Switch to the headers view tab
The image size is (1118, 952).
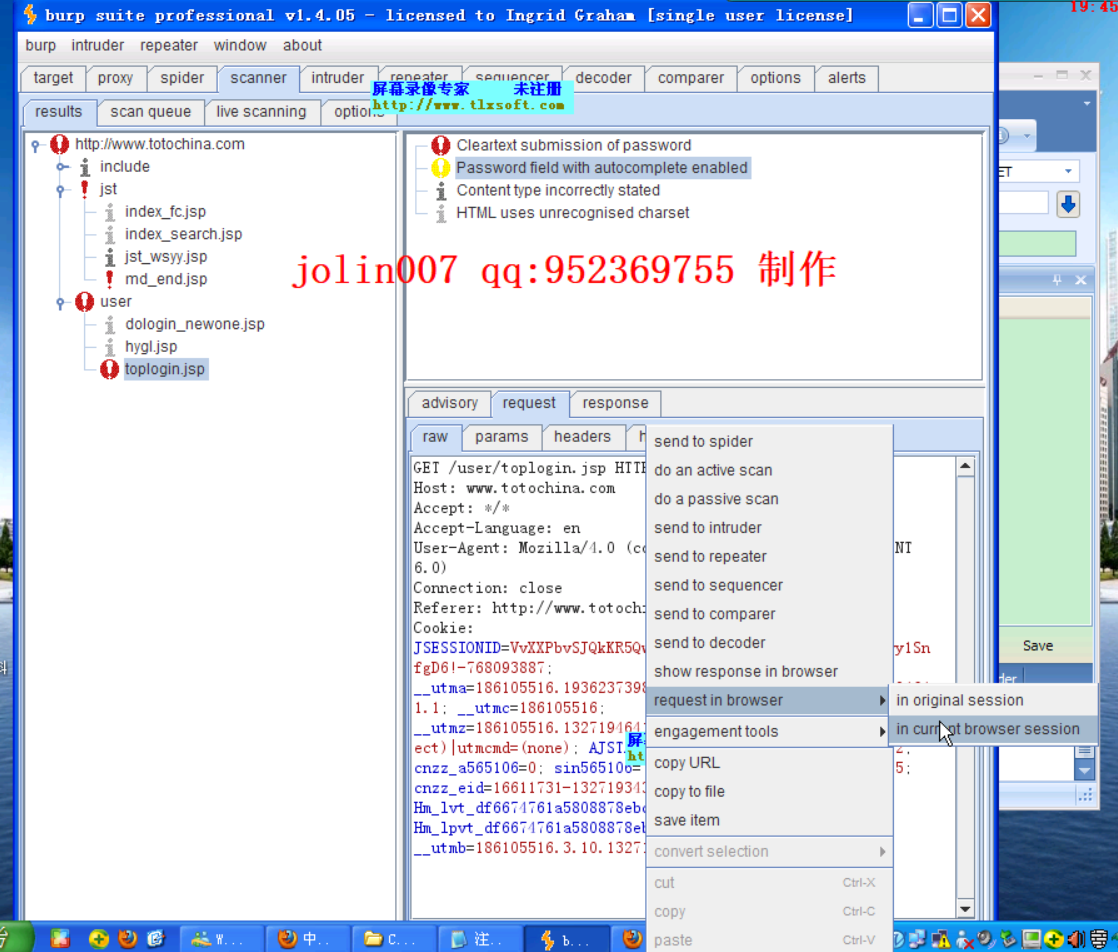(x=583, y=437)
